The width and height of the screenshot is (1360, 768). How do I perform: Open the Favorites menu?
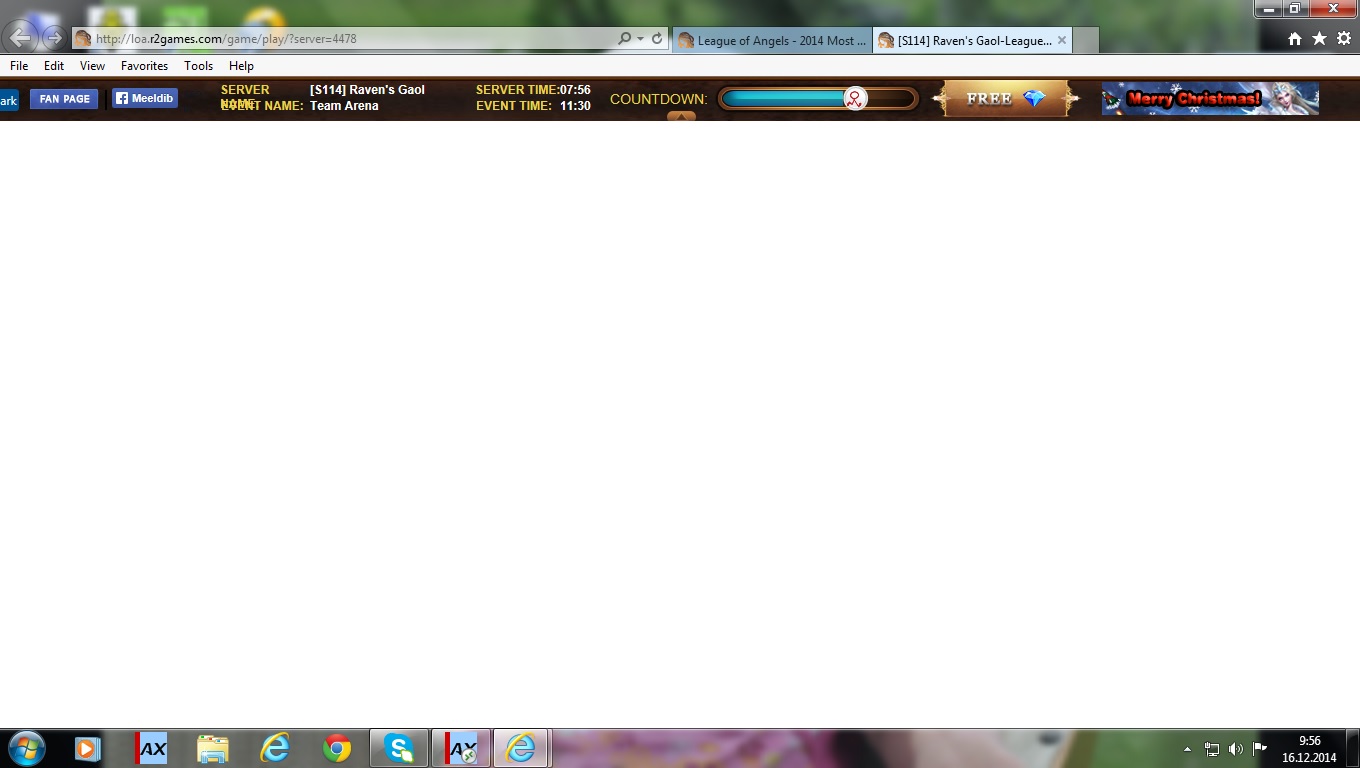click(x=144, y=66)
